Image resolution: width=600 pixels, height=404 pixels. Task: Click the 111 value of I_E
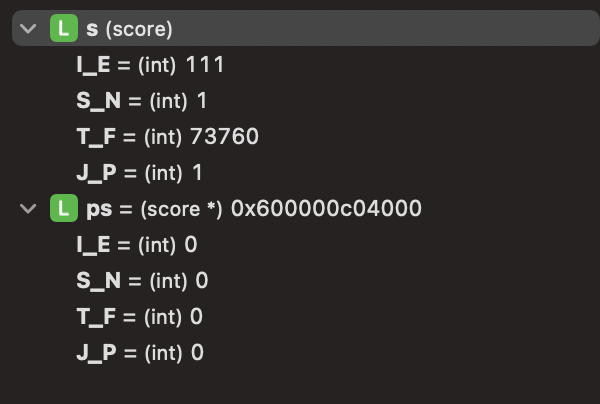click(205, 64)
